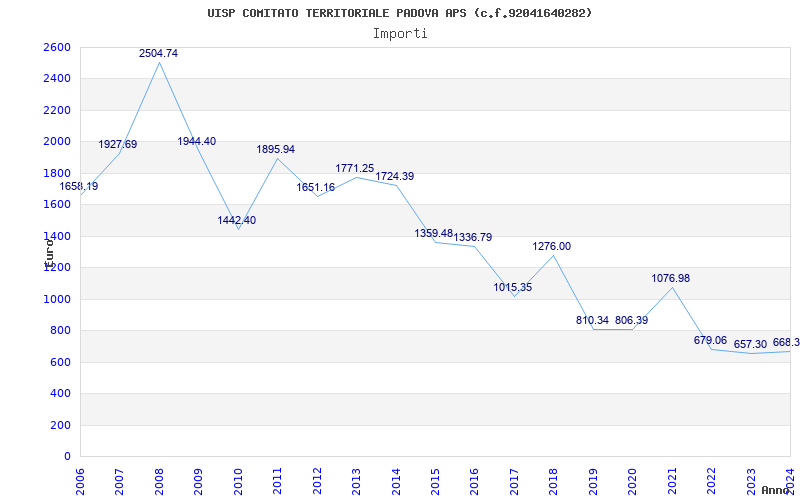Image resolution: width=800 pixels, height=500 pixels.
Task: Click the 1927.69 data label
Action: pyautogui.click(x=118, y=144)
